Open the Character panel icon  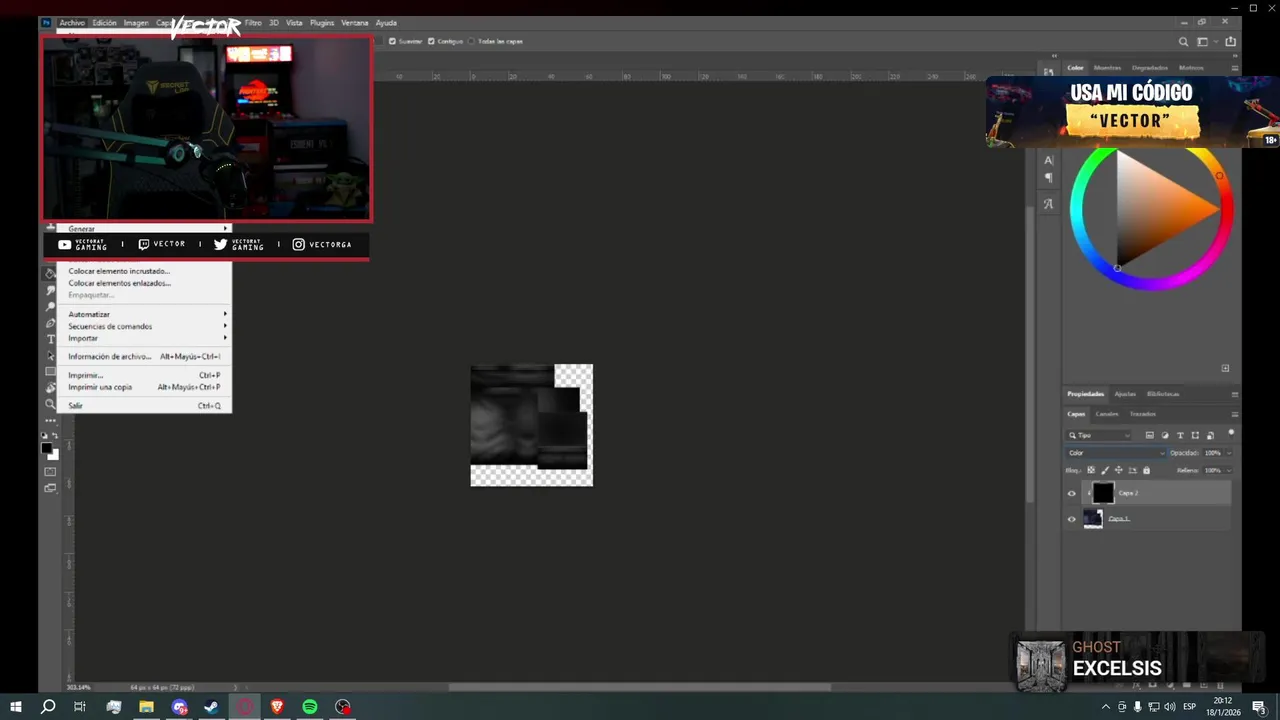tap(1048, 160)
